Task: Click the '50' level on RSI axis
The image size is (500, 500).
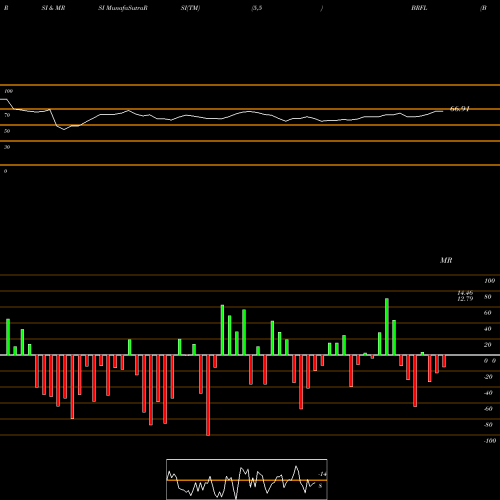Action: point(7,131)
